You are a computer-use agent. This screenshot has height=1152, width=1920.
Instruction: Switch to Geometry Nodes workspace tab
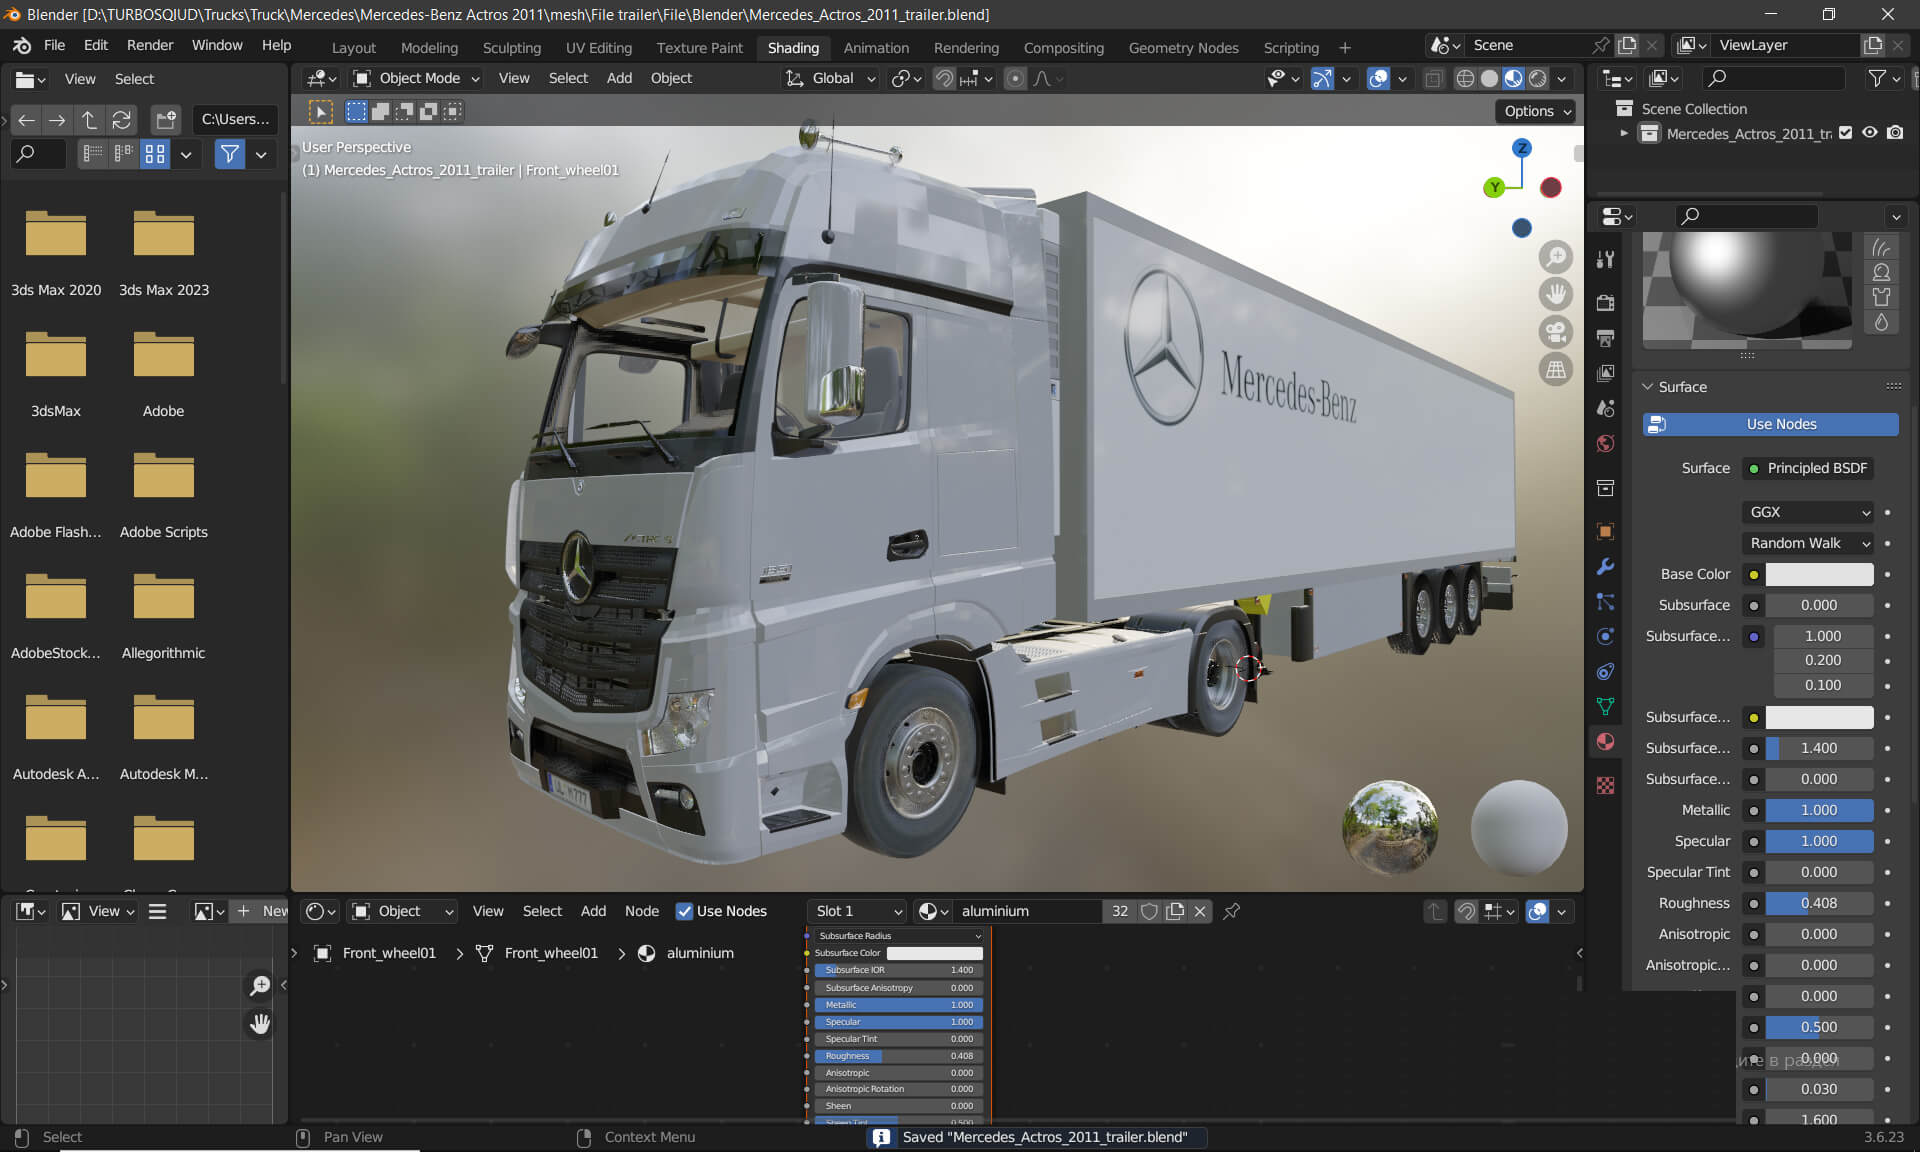click(x=1183, y=47)
